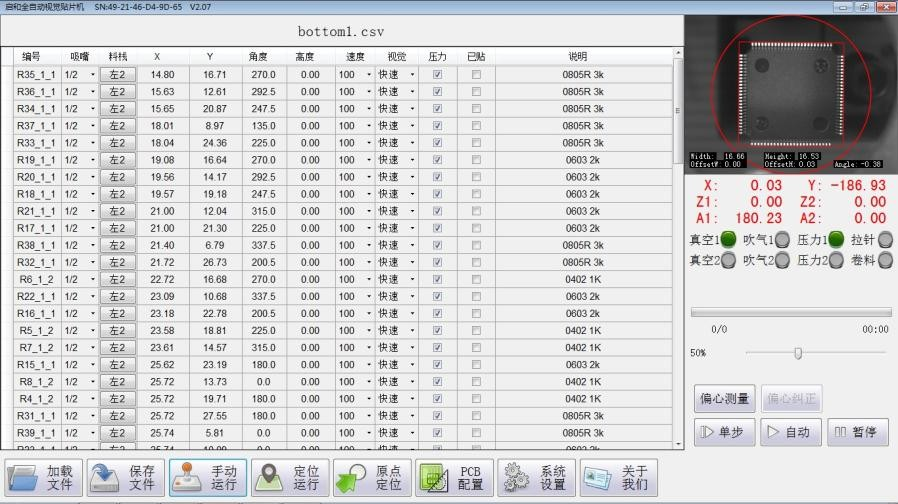Click the 左2 feeder button for R7_1_2
Viewport: 898px width, 504px height.
(x=117, y=348)
